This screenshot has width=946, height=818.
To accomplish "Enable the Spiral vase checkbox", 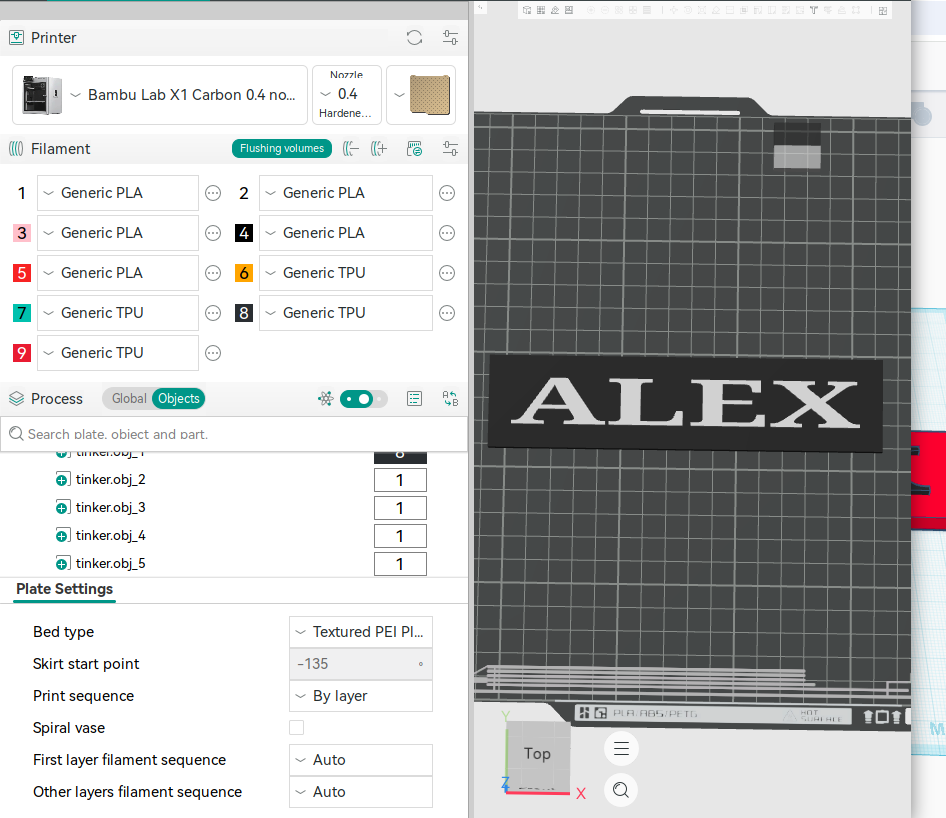I will tap(296, 728).
